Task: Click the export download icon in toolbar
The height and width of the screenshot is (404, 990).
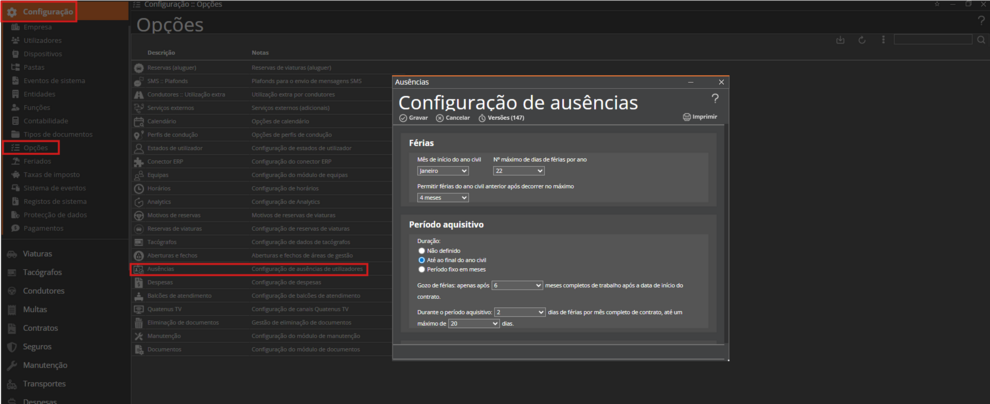Action: pos(840,40)
